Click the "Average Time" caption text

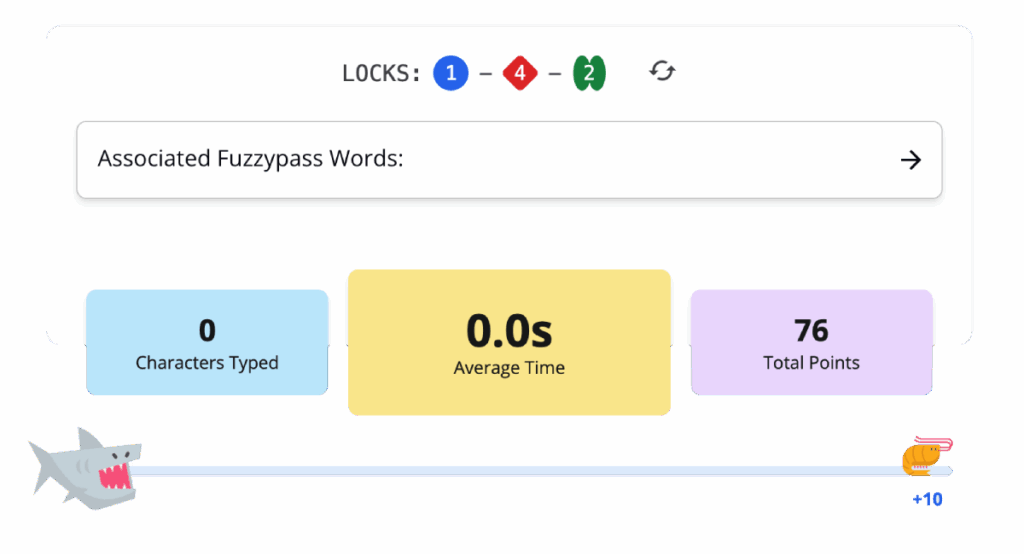tap(509, 368)
